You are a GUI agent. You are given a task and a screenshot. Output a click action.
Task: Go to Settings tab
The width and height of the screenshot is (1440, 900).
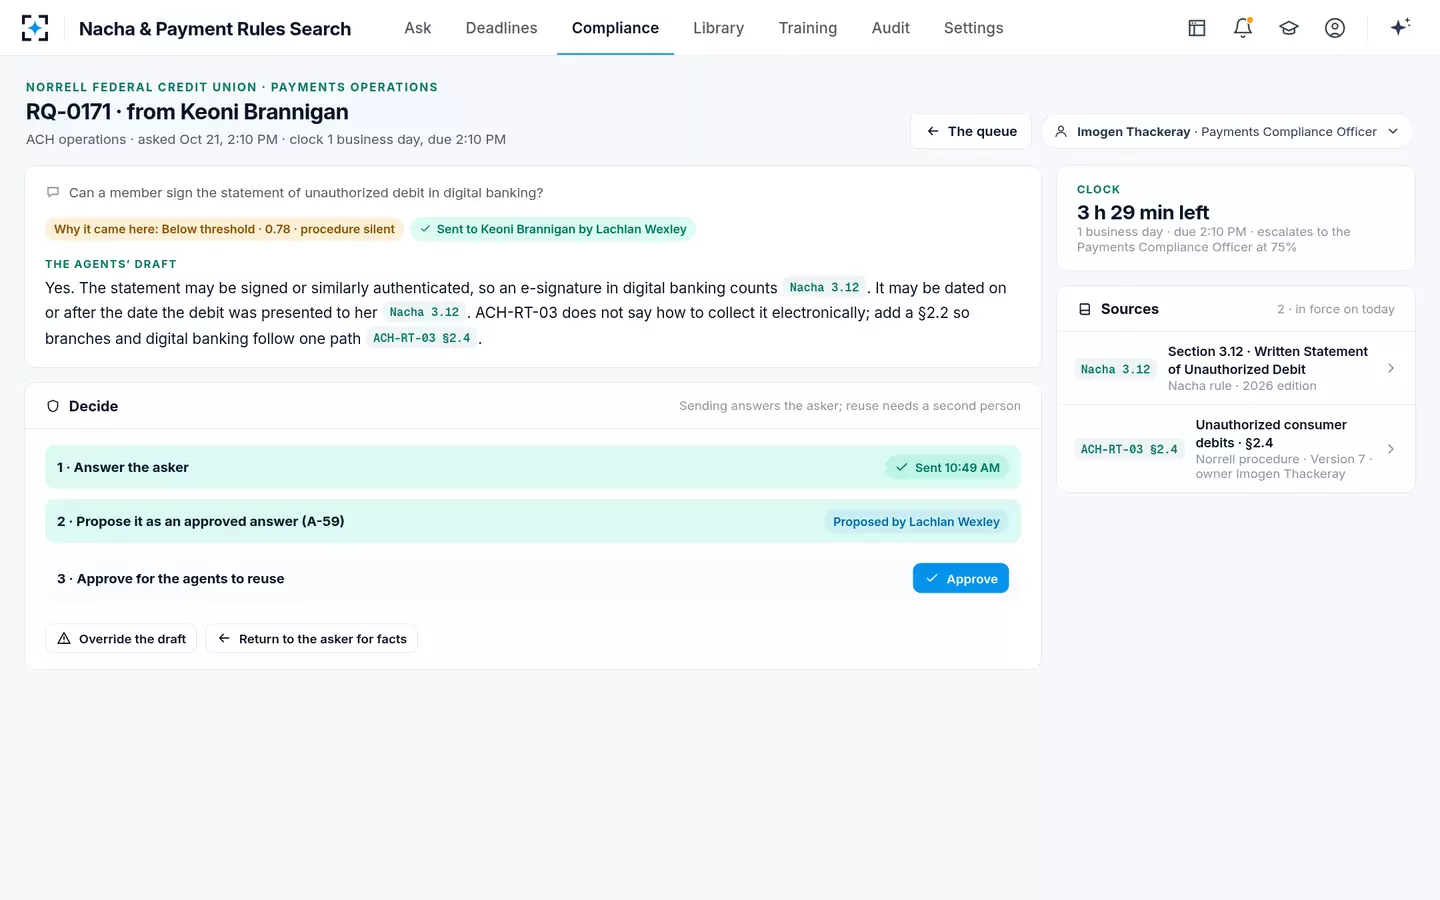[x=973, y=28]
